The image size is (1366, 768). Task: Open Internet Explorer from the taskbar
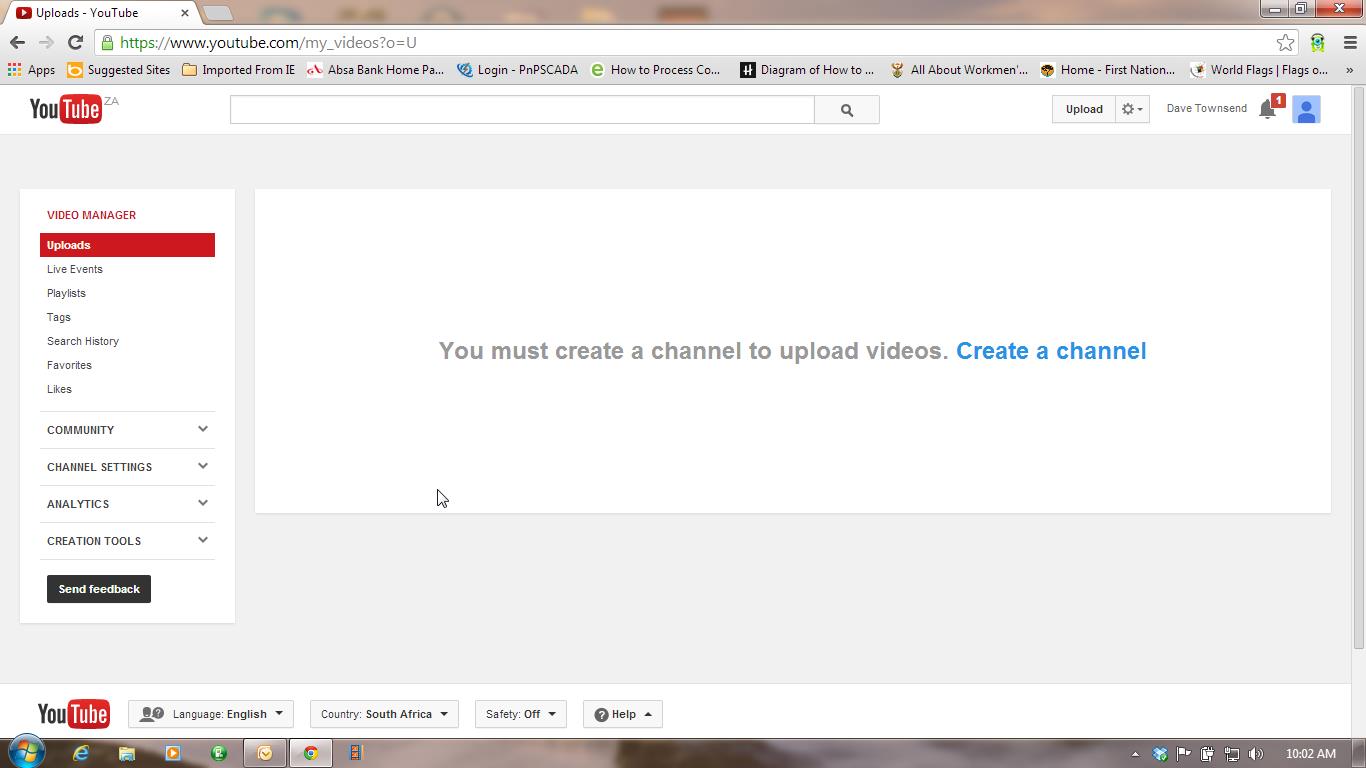click(x=81, y=753)
